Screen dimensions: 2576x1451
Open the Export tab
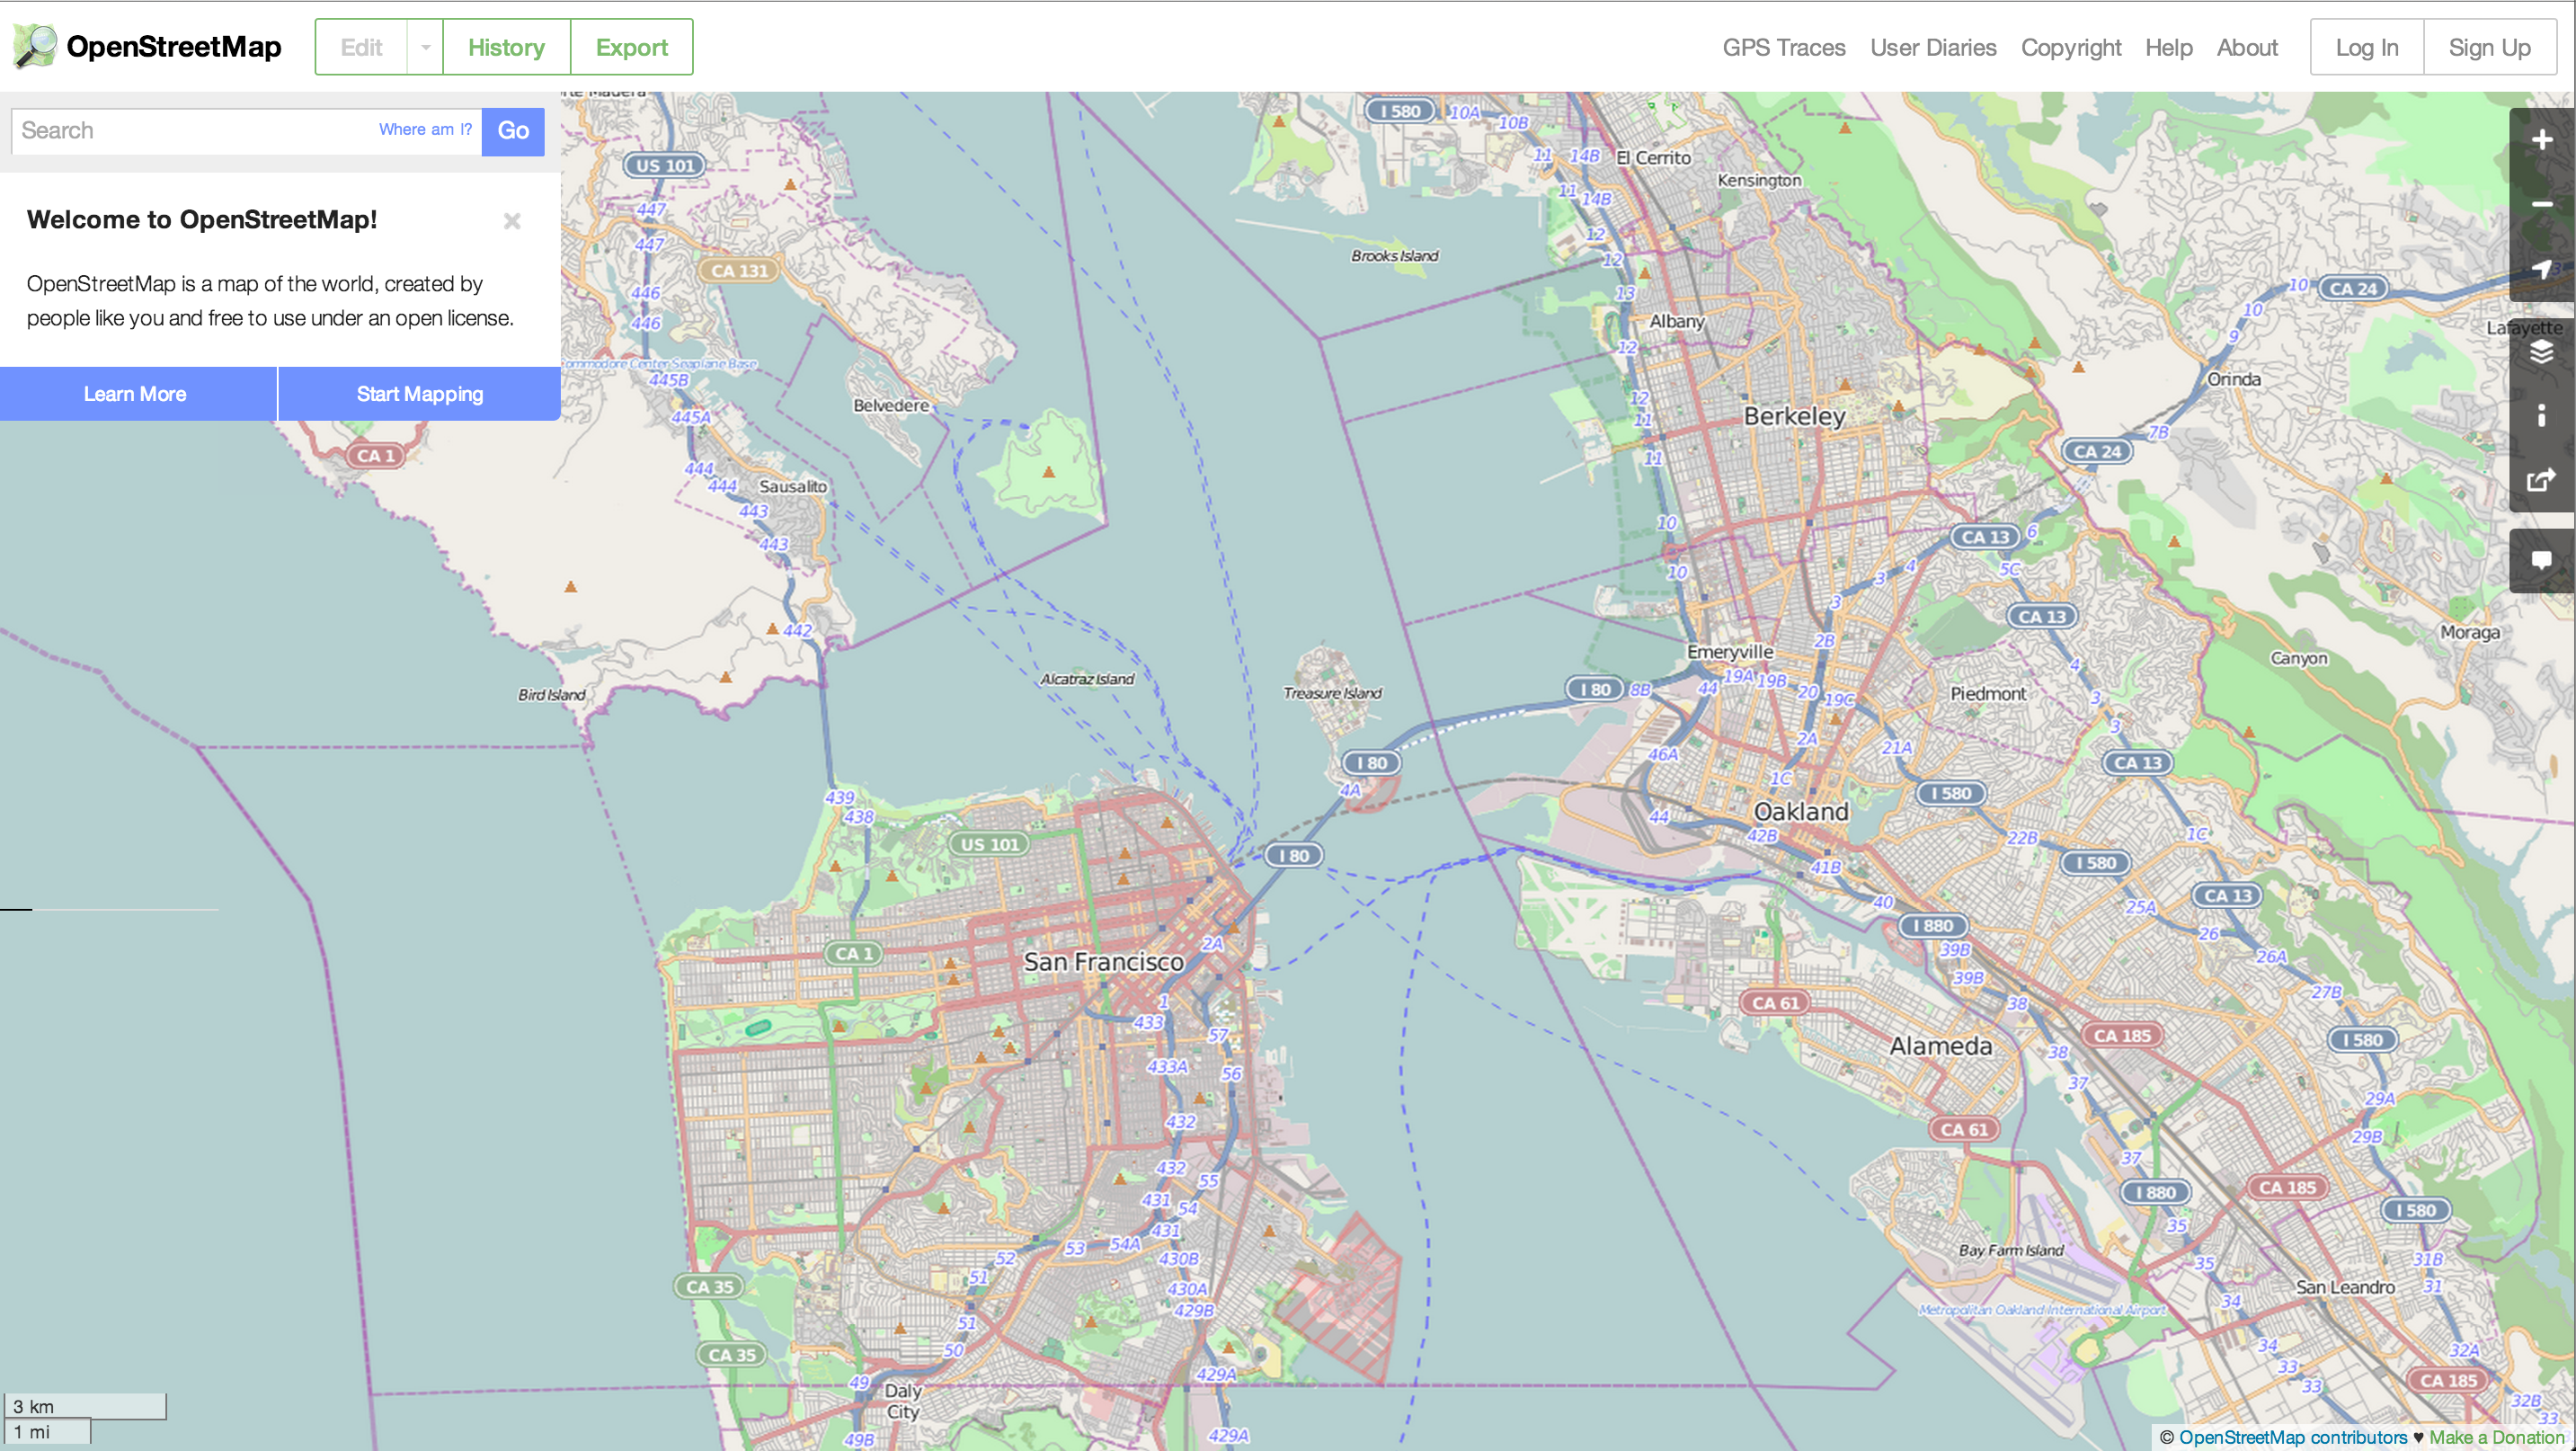[631, 47]
